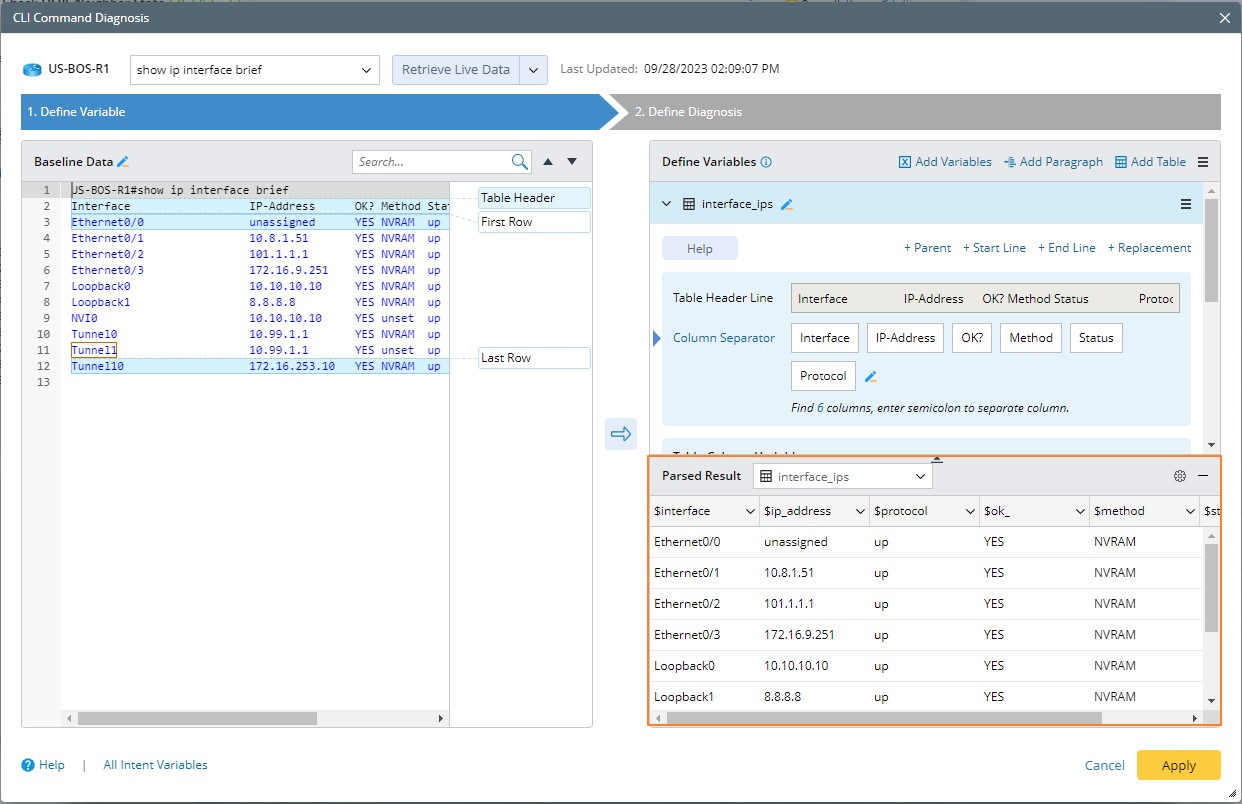Click the transfer right arrow button
1242x804 pixels.
(621, 434)
